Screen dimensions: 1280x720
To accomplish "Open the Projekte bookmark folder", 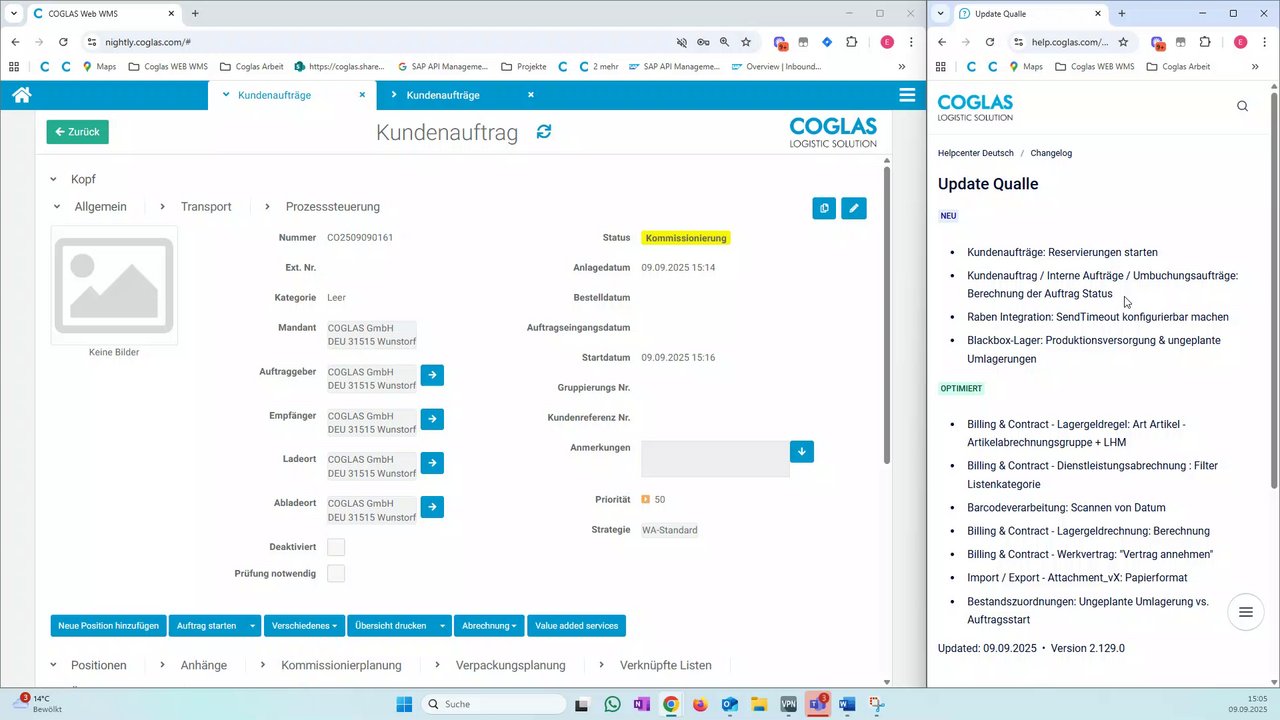I will [523, 67].
